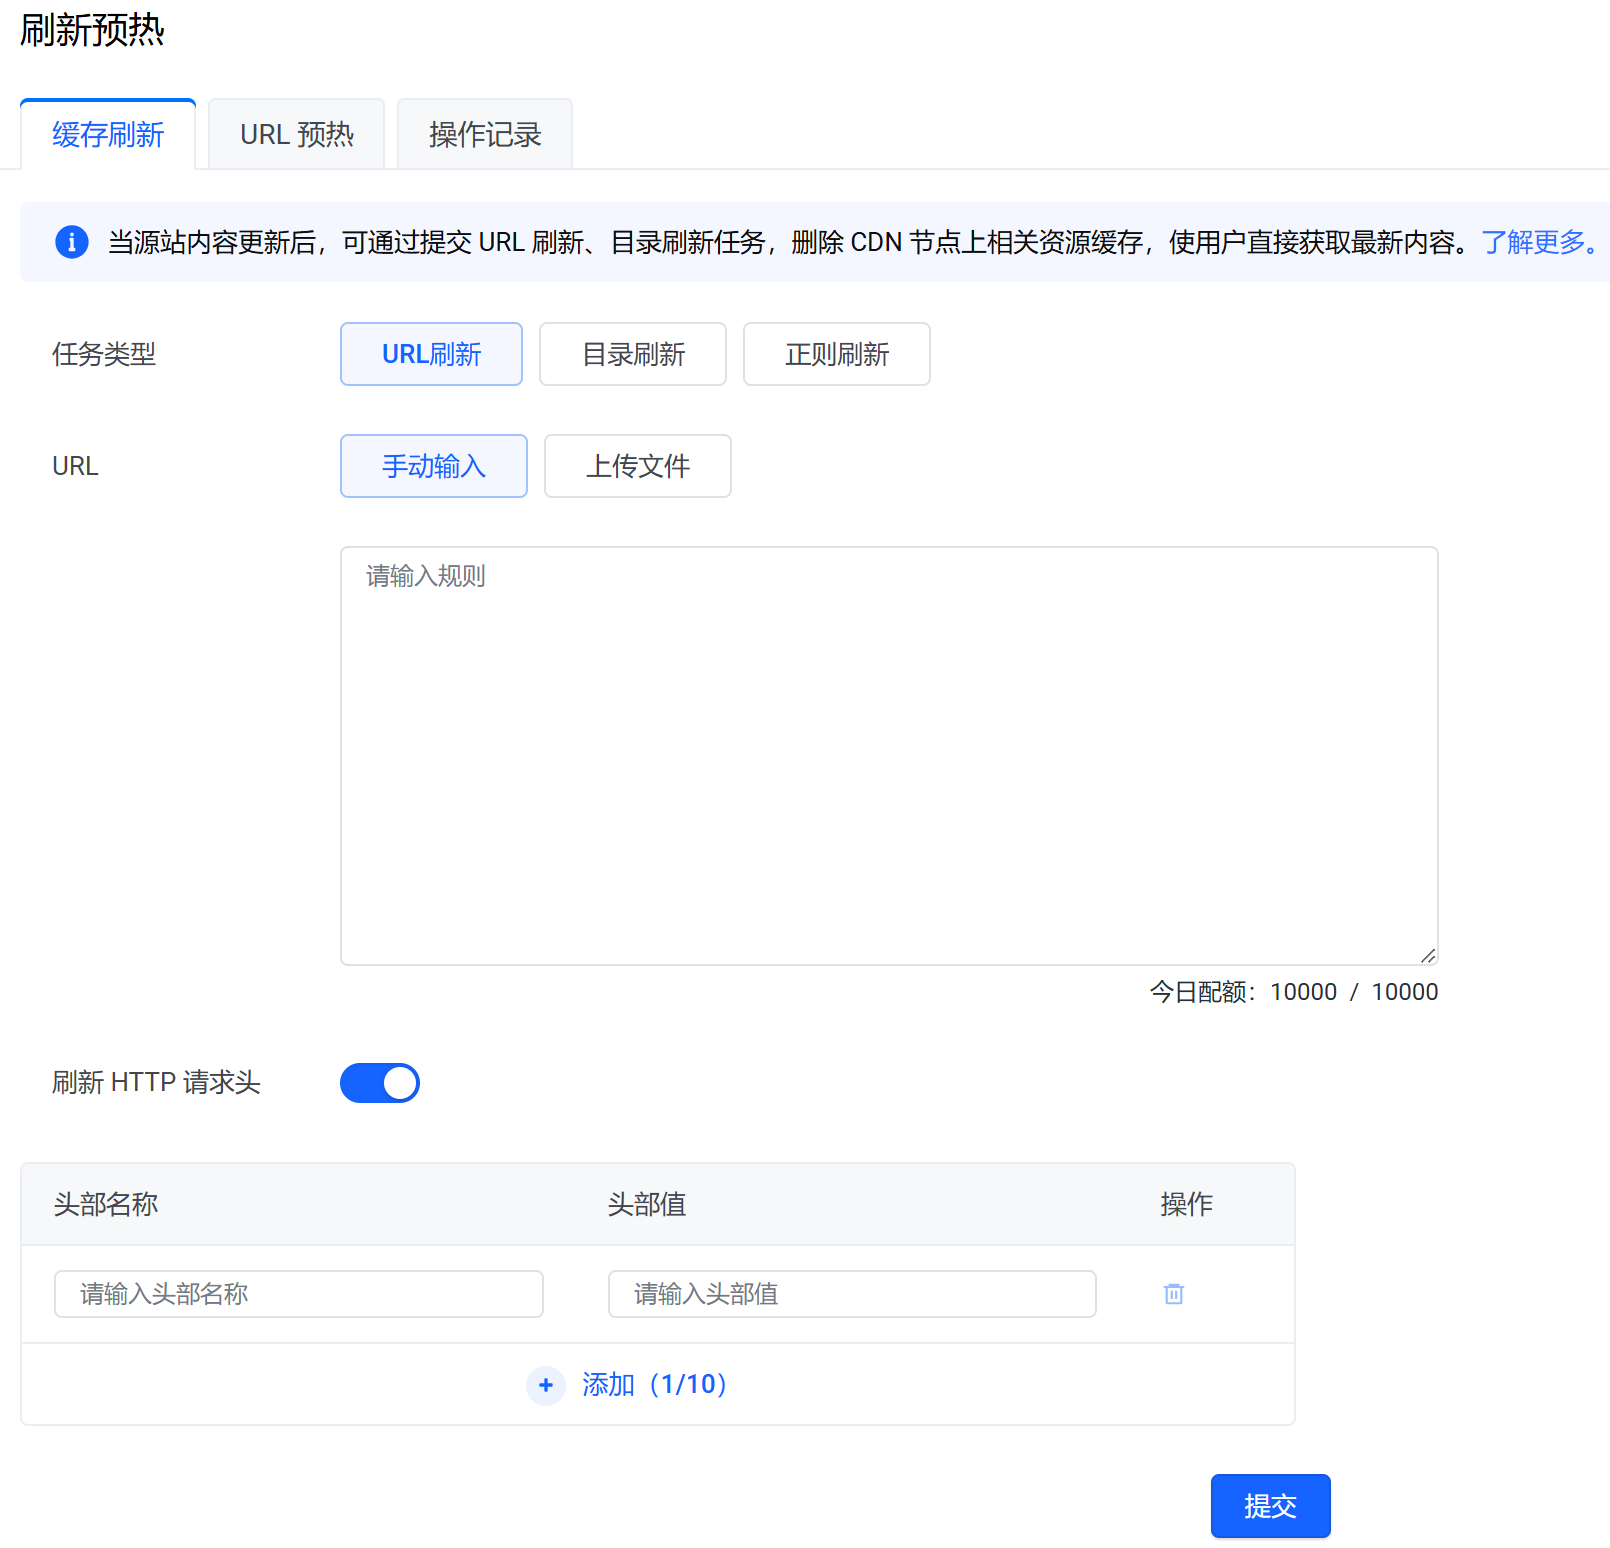Open the URL 预热 tab
1610x1548 pixels.
(297, 135)
